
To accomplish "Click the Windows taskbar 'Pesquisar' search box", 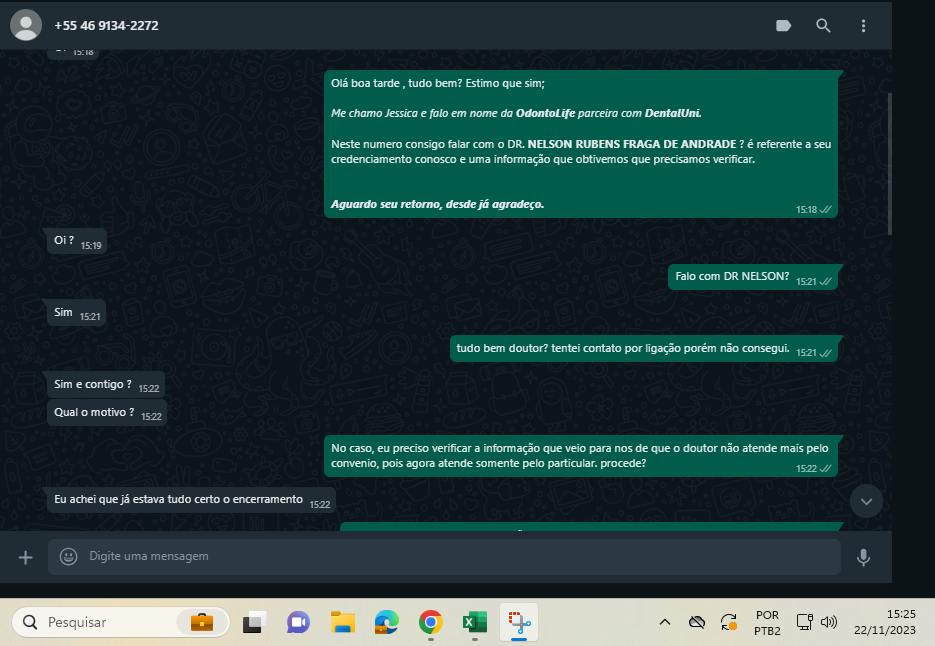I will pos(120,622).
